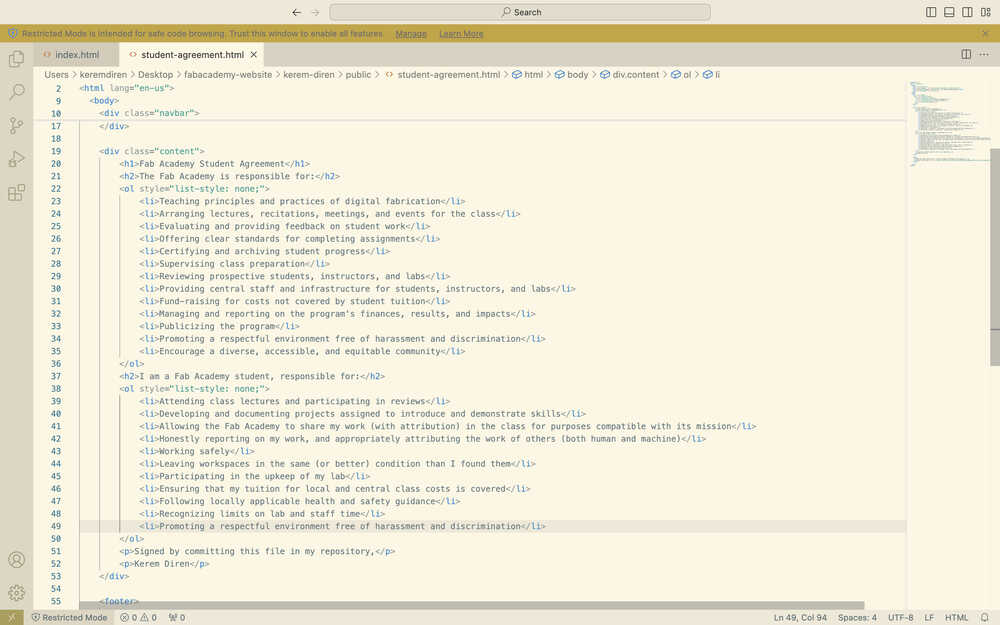Click the Ln 49, Col 94 indicator
The image size is (1000, 625).
tap(800, 617)
